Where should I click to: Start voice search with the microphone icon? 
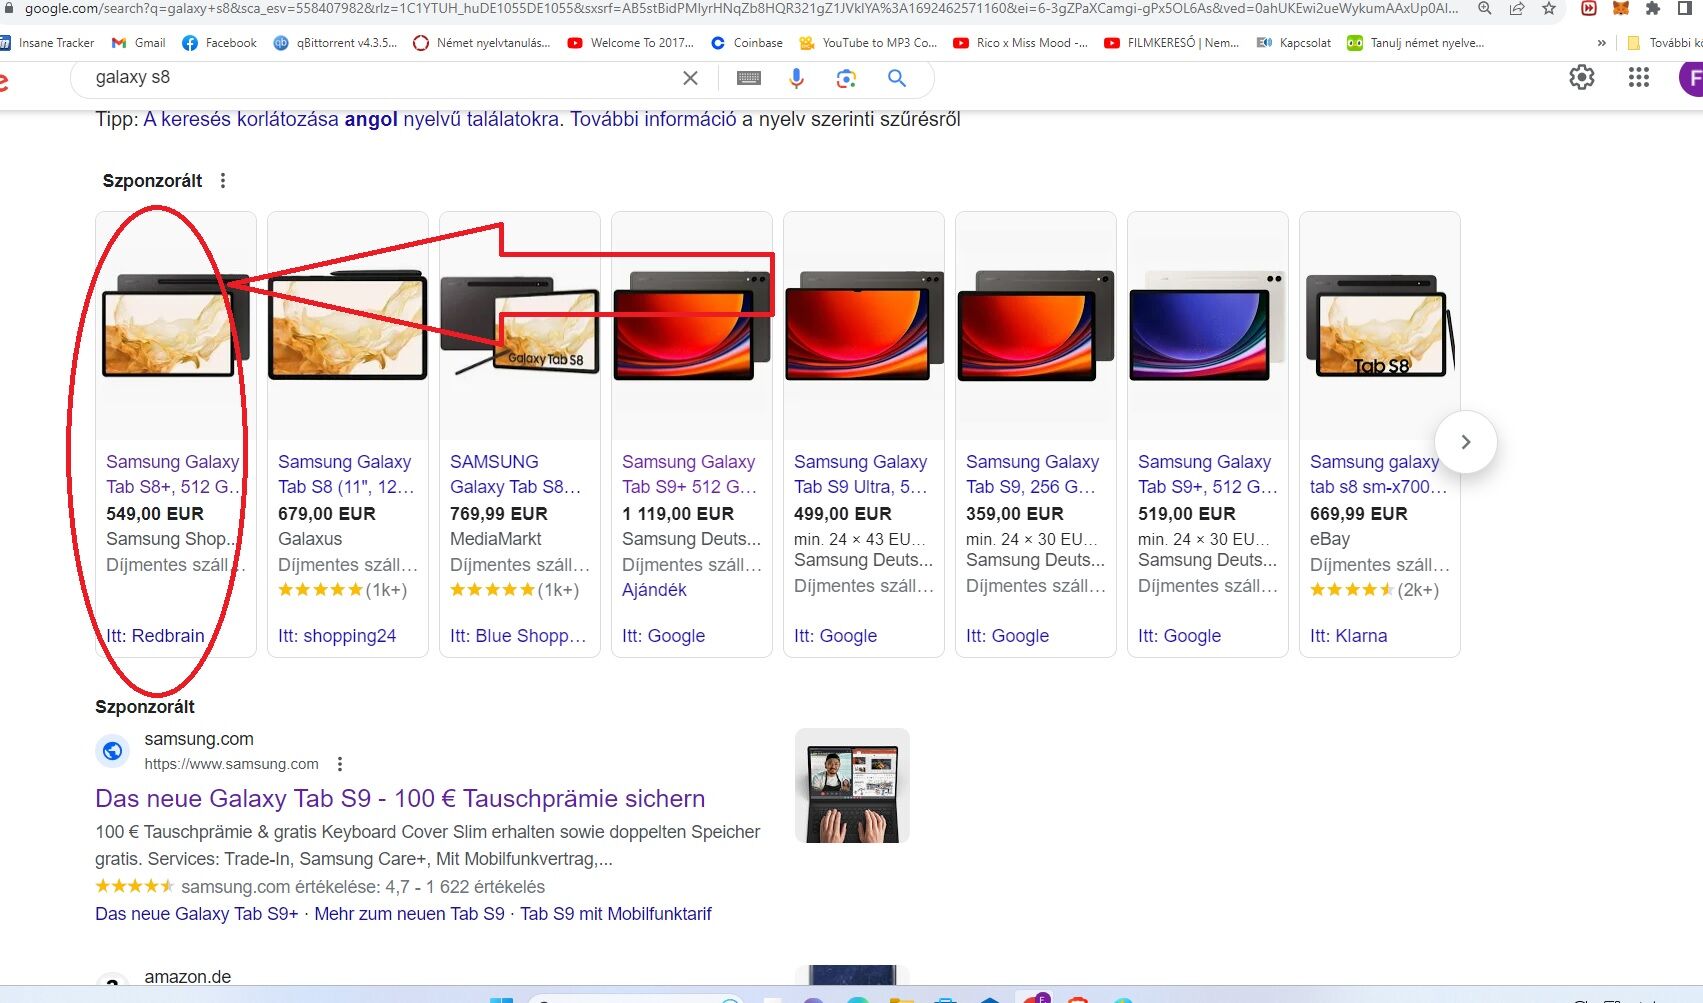coord(797,78)
